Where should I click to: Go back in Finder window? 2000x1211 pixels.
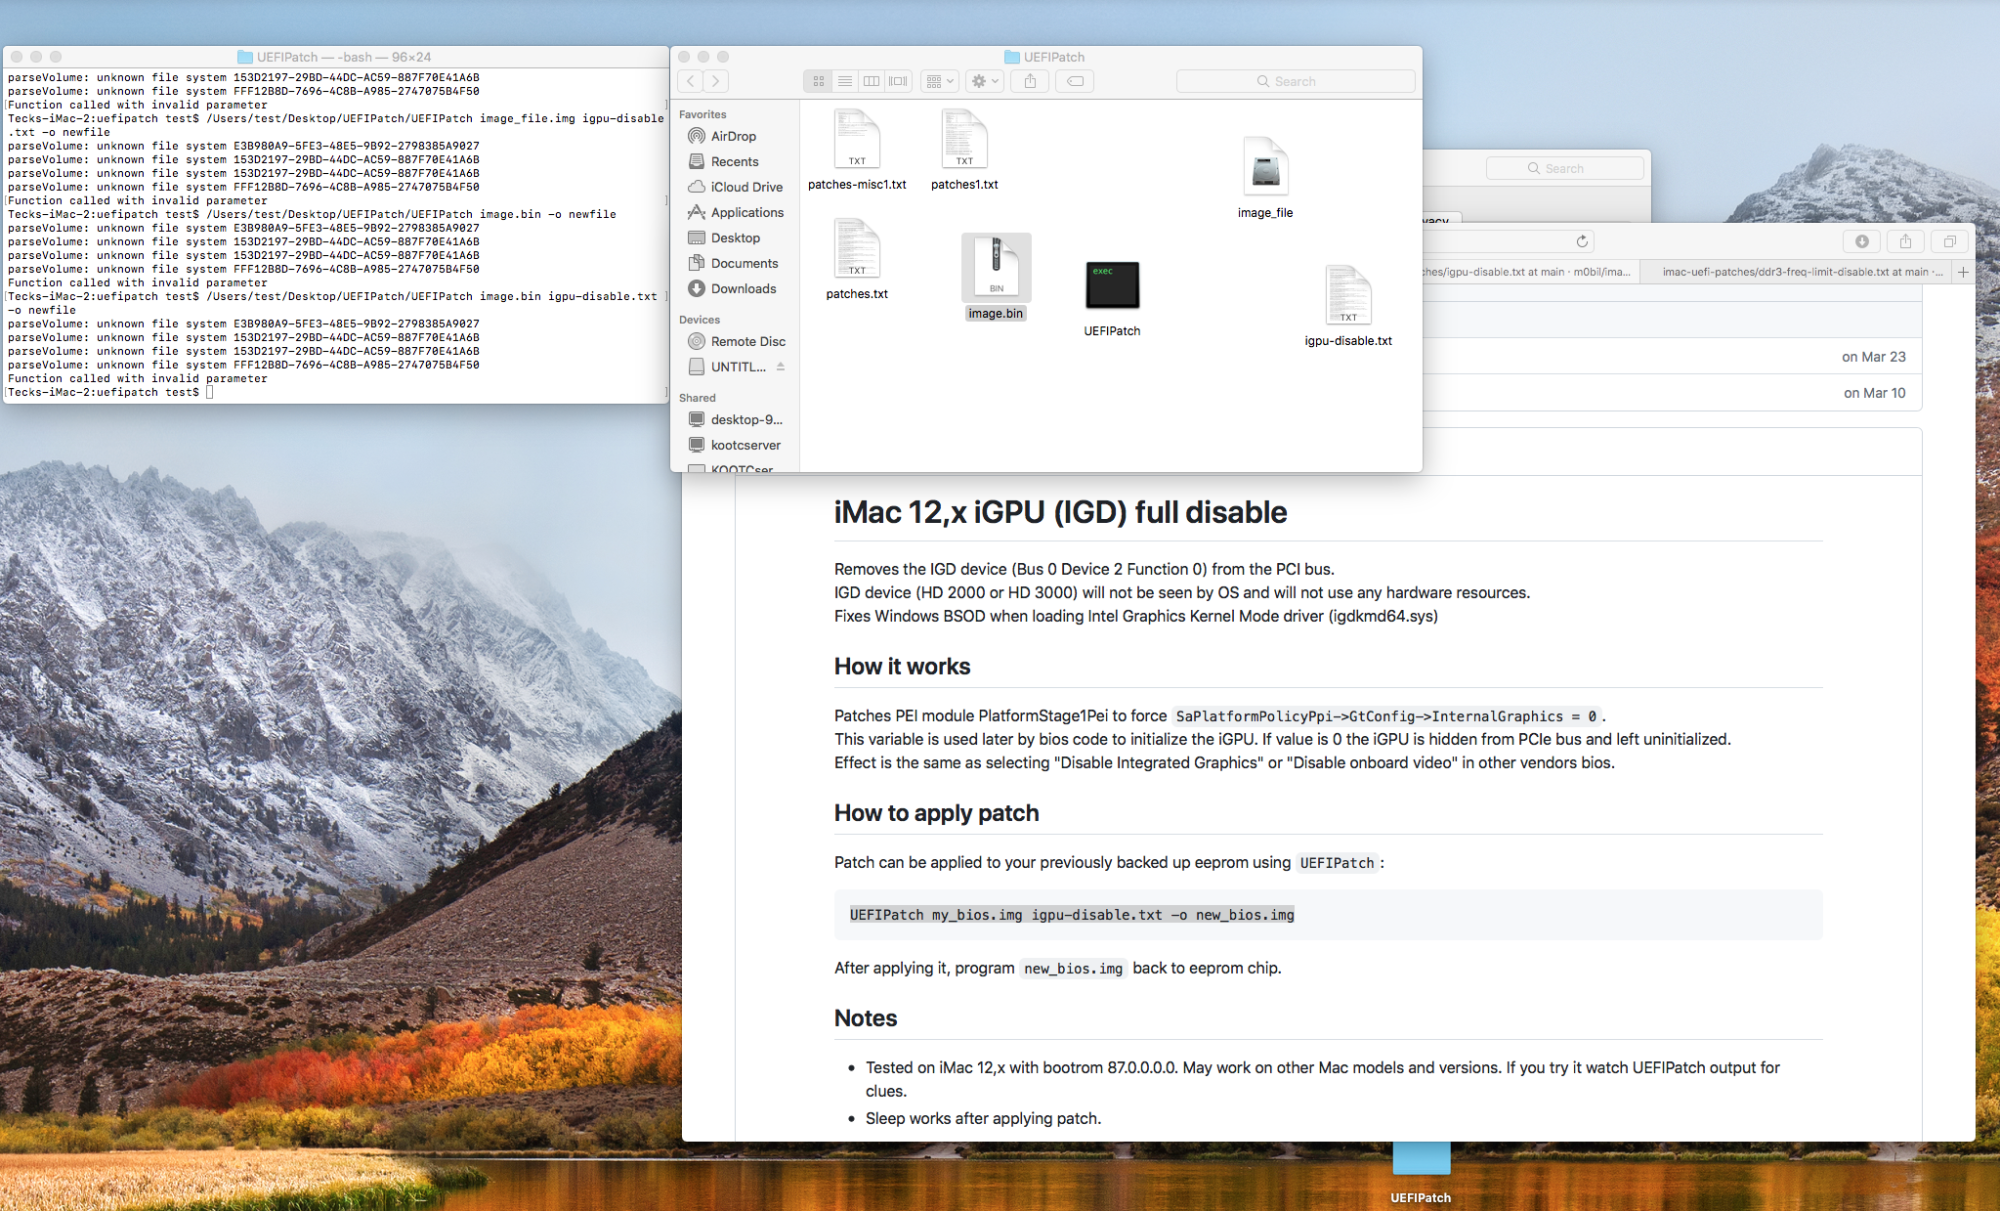(691, 81)
